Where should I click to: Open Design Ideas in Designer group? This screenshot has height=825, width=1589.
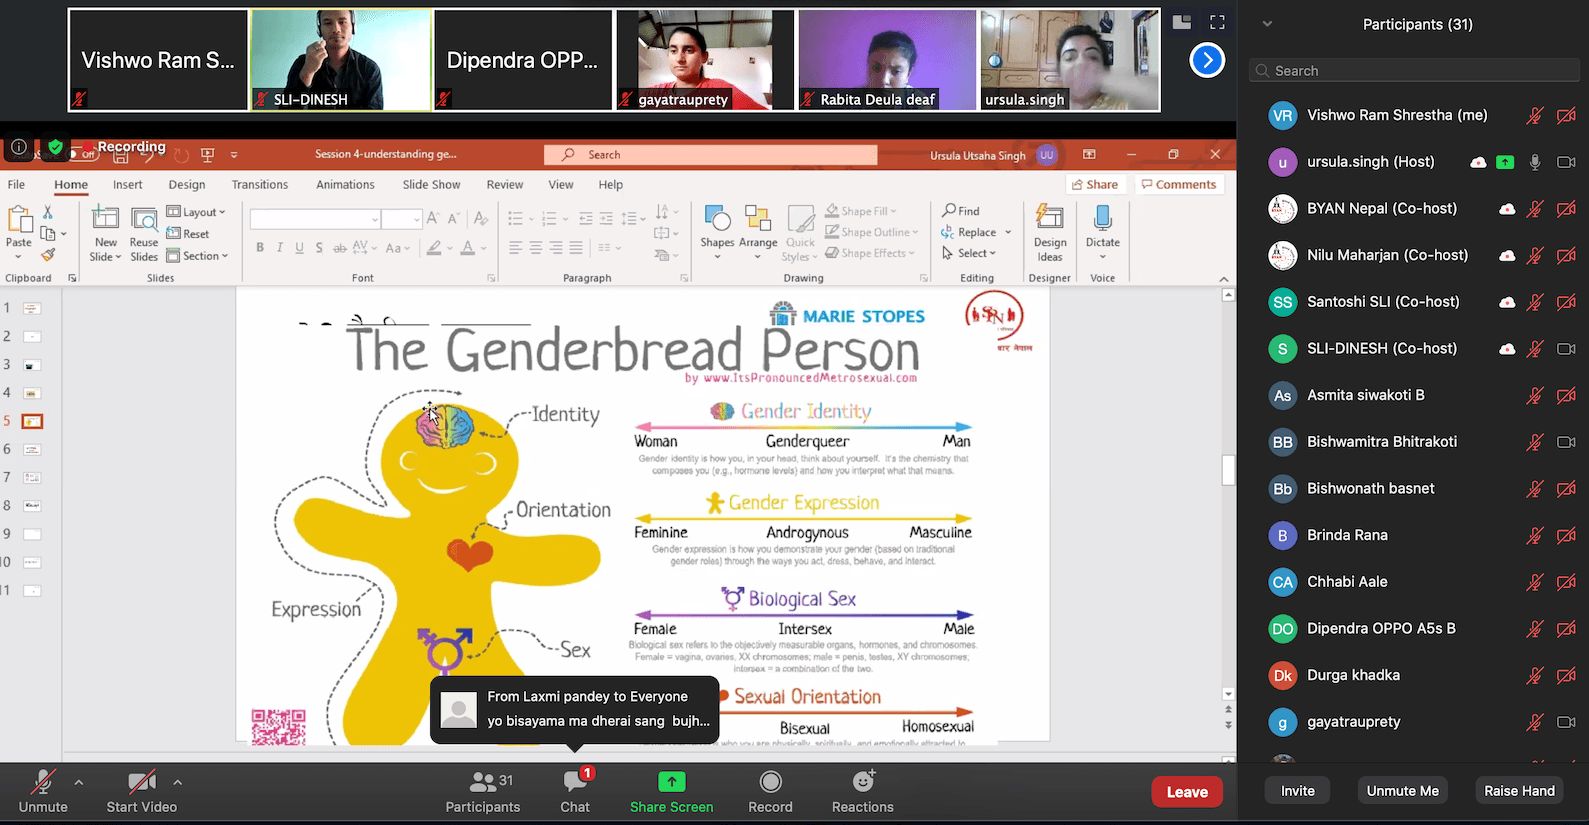click(x=1050, y=232)
